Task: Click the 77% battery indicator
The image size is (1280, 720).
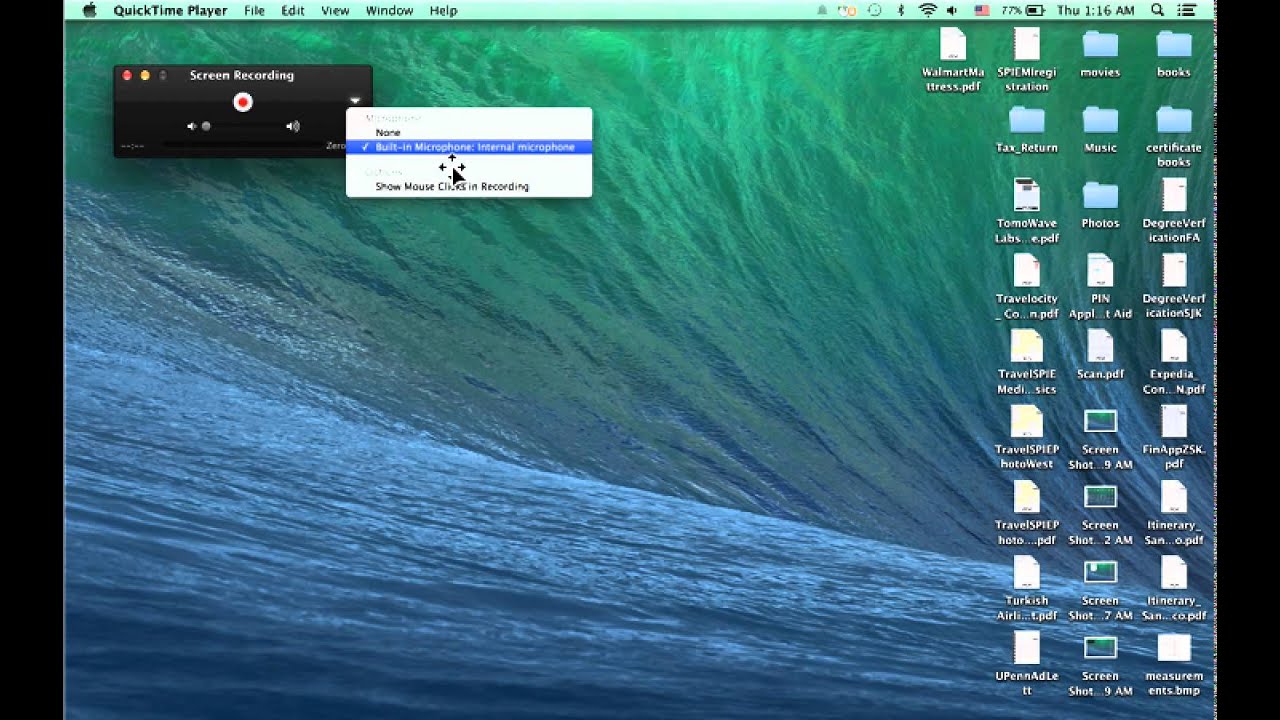Action: [x=1024, y=10]
